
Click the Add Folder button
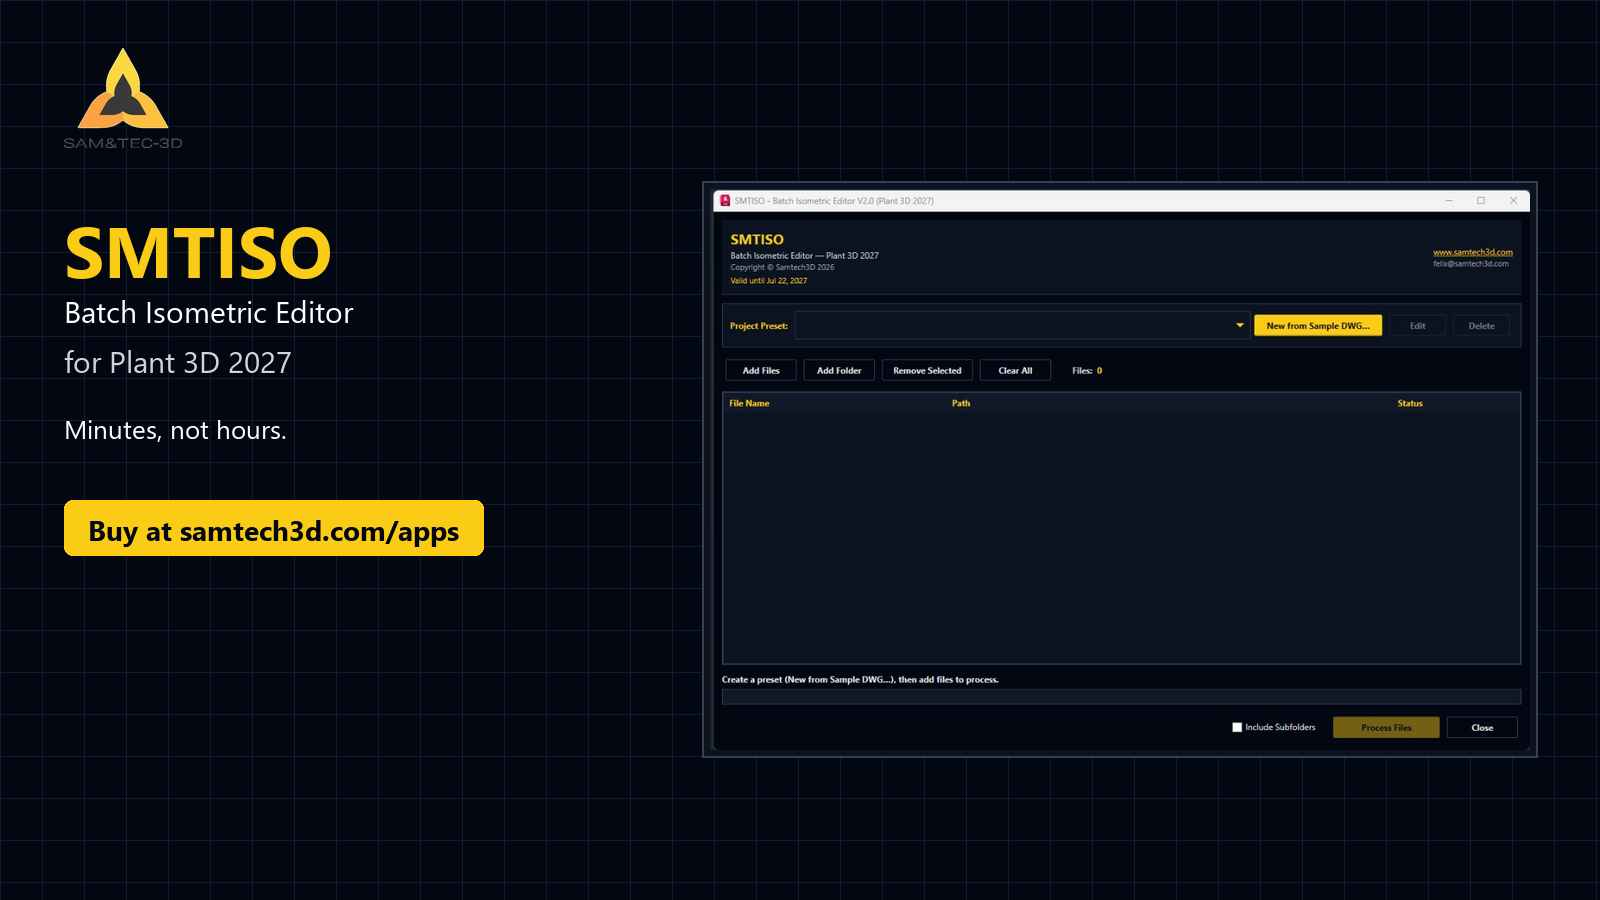(839, 370)
